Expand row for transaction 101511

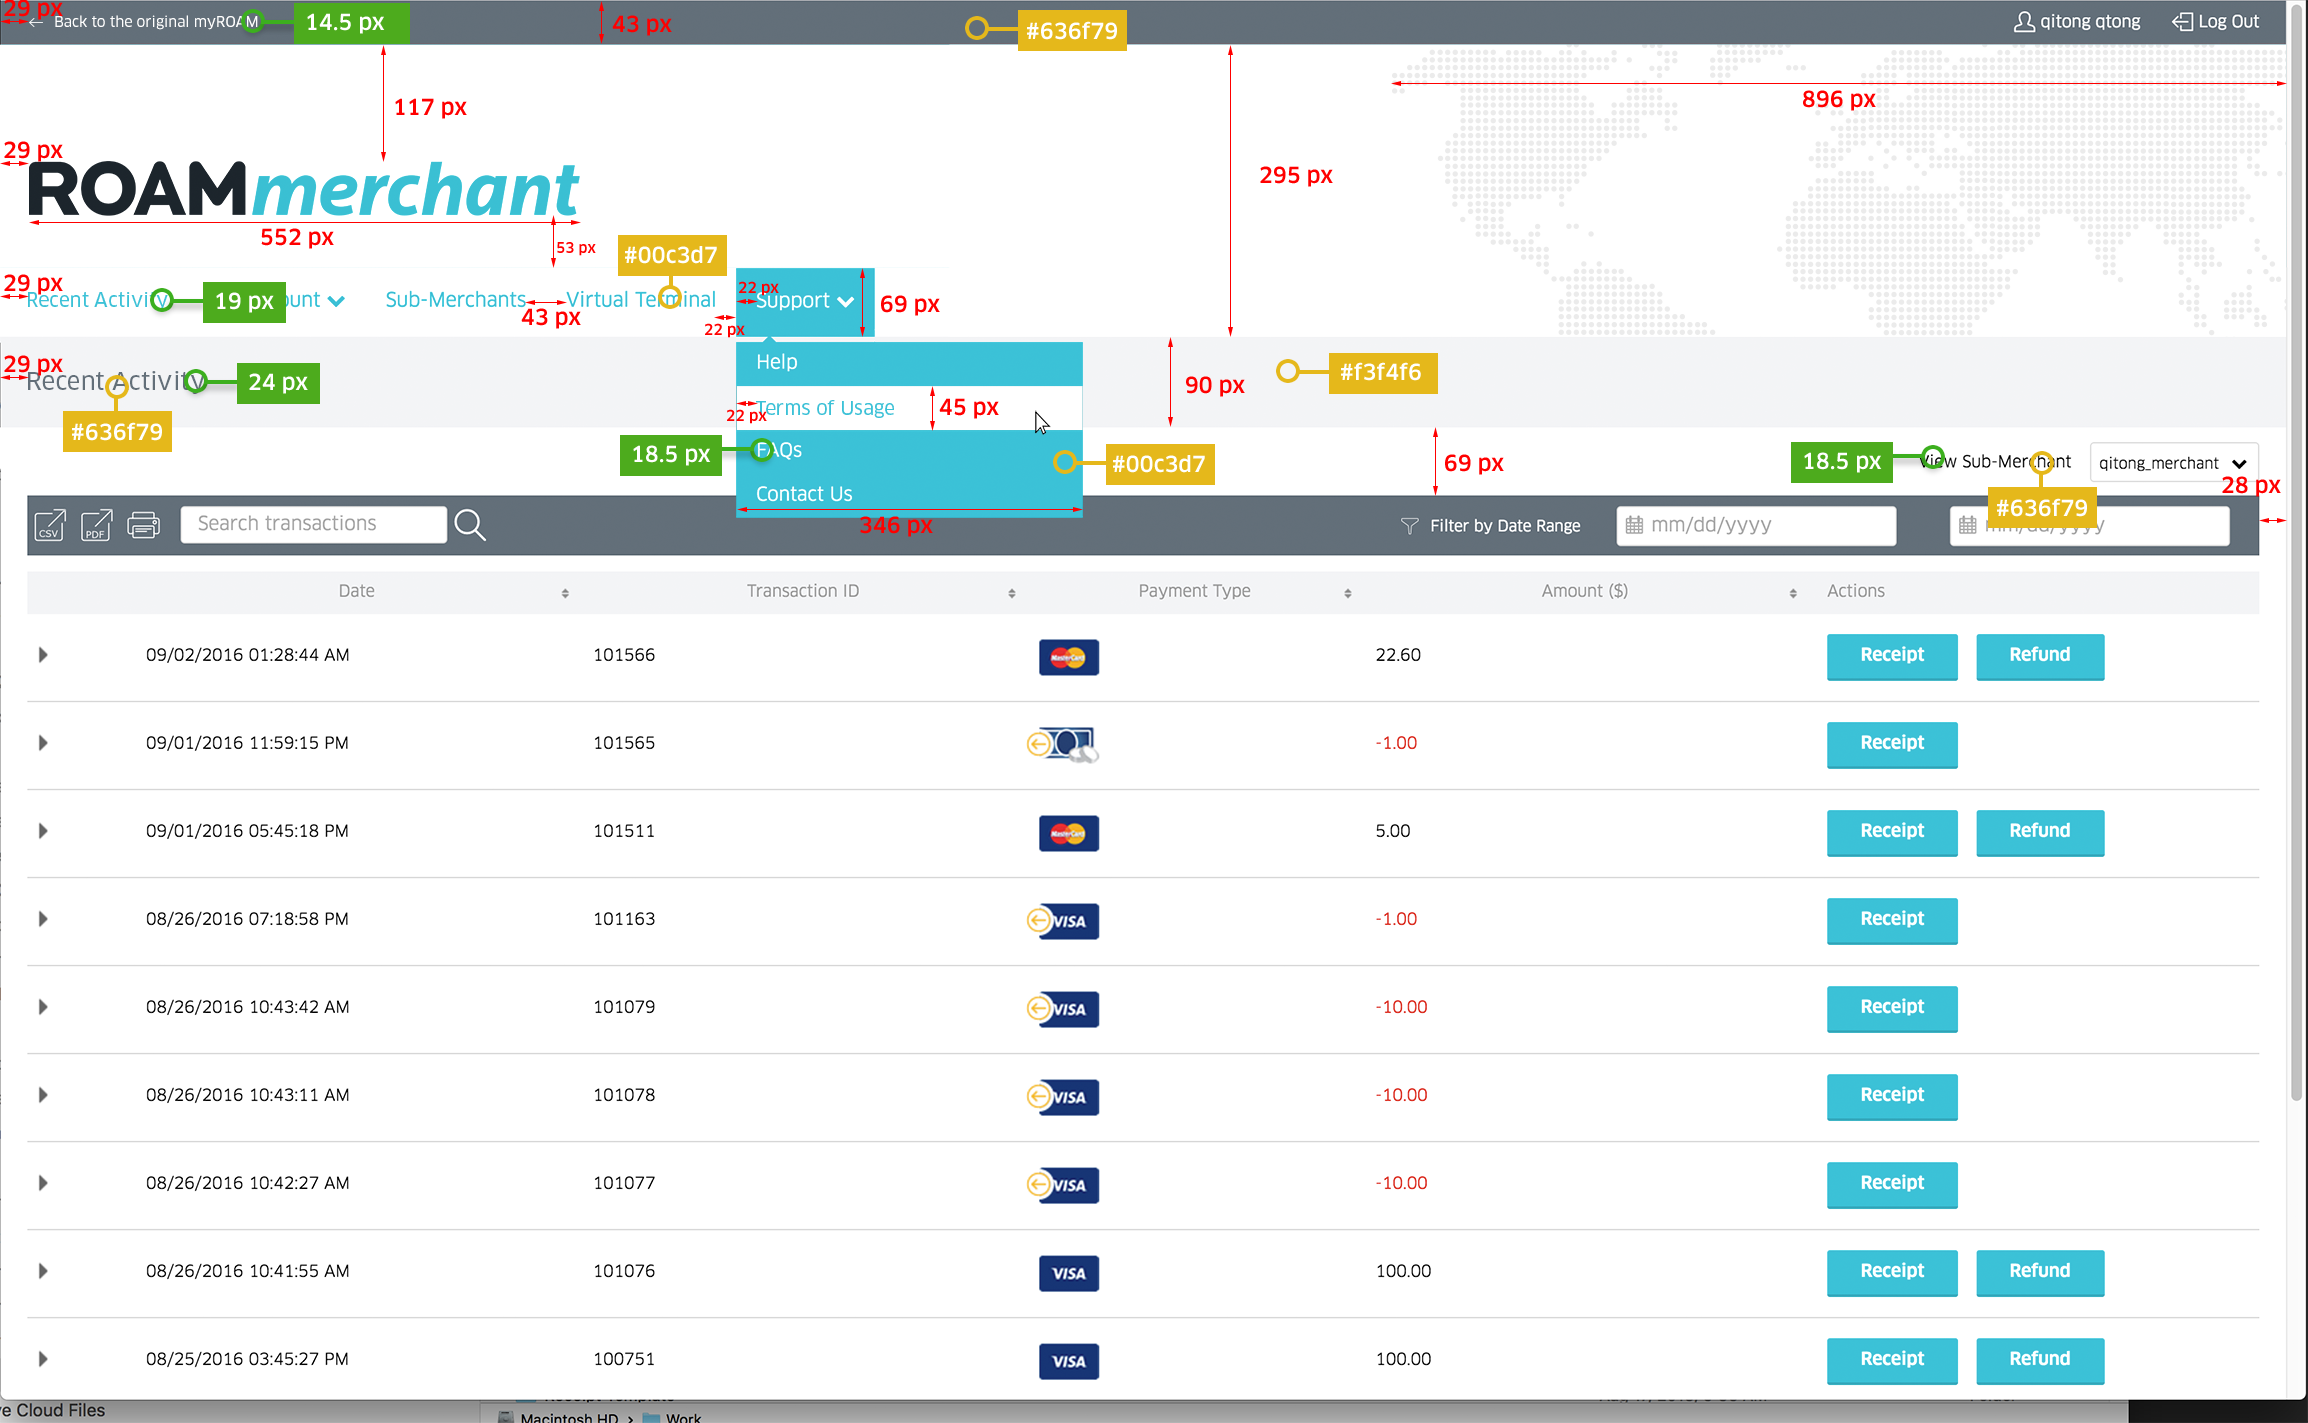pos(43,831)
